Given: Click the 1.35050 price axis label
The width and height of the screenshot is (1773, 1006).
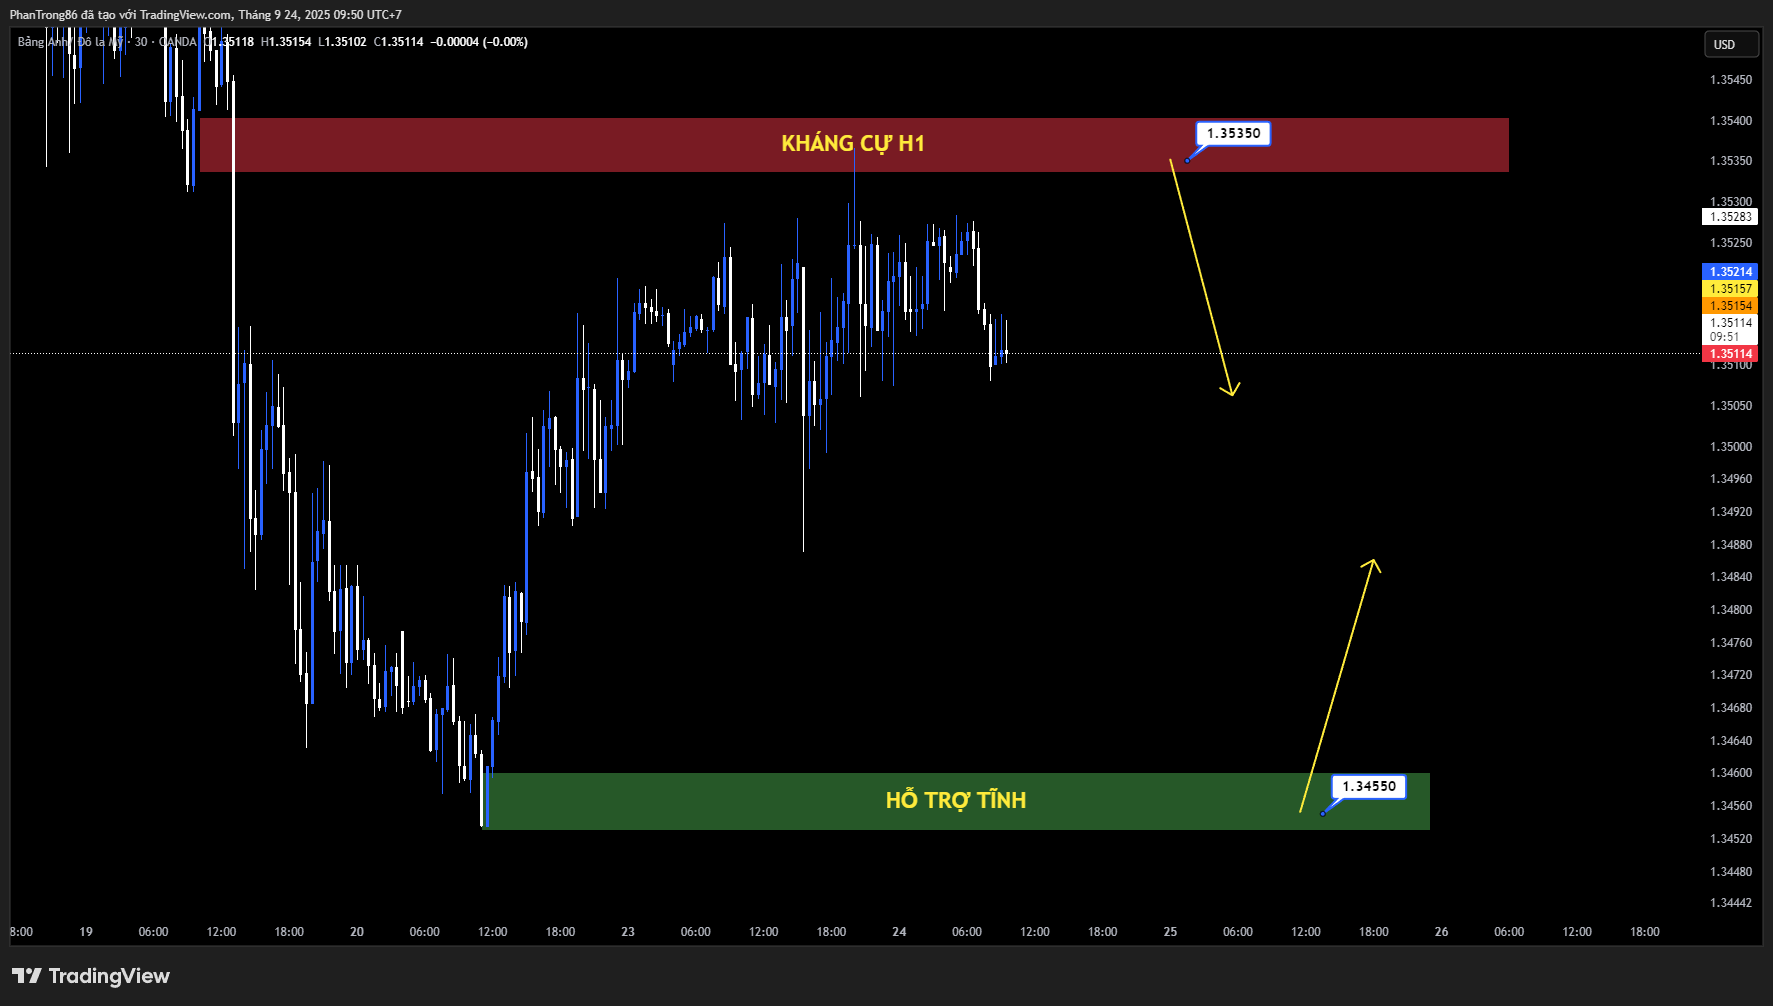Looking at the screenshot, I should click(1731, 406).
